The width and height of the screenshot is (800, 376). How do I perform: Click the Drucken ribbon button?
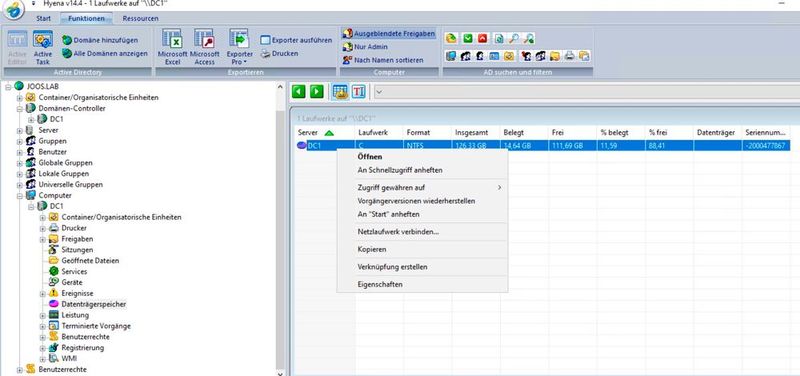point(279,53)
